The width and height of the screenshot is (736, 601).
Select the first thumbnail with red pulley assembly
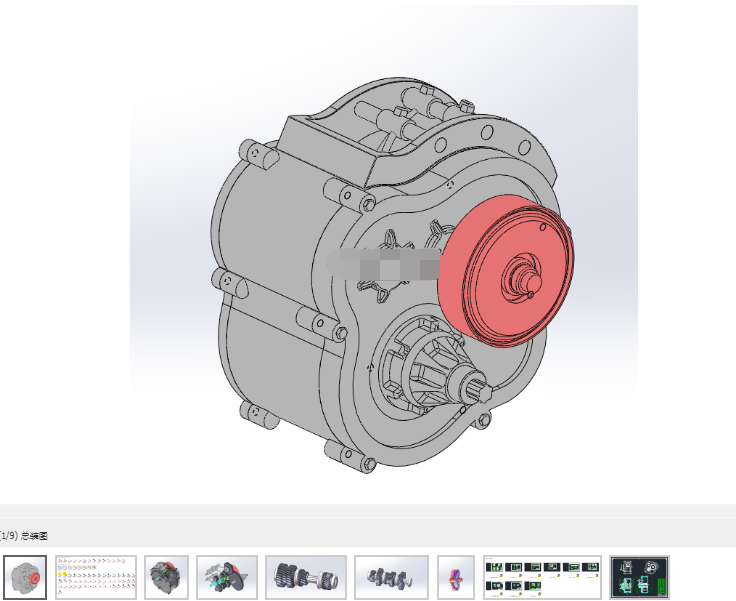[25, 578]
